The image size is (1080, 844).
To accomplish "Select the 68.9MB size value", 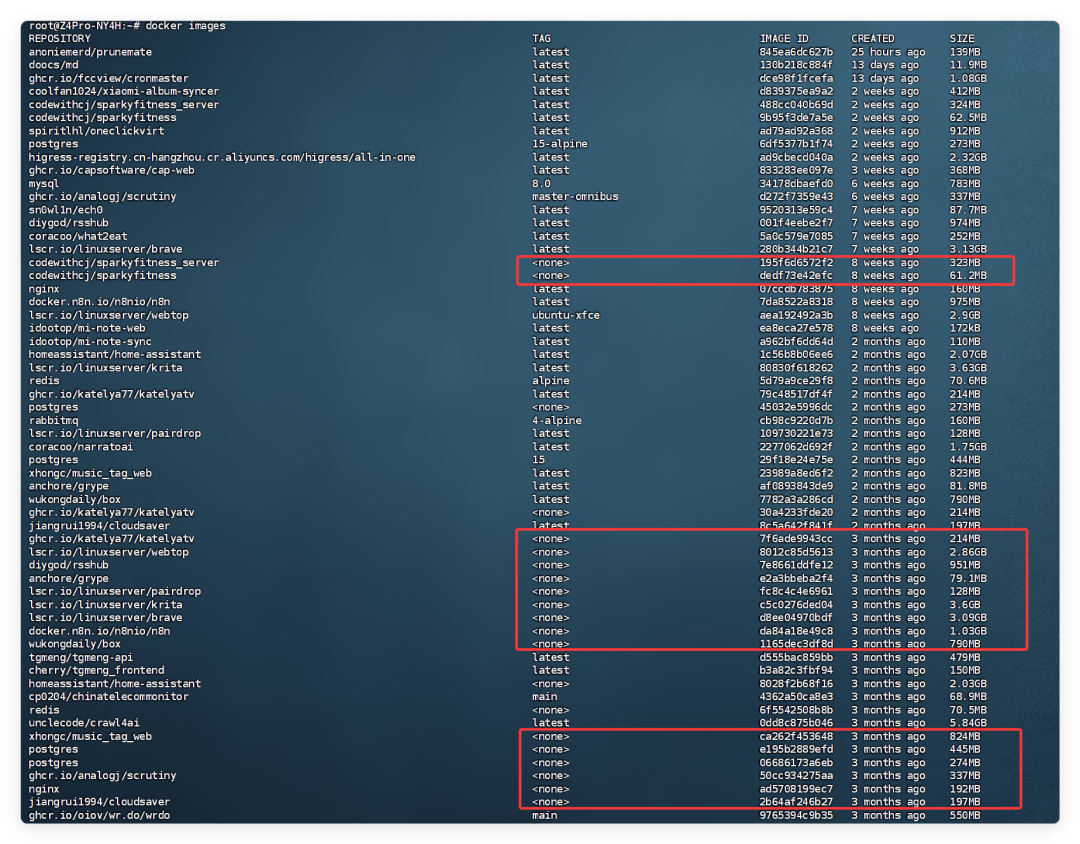I will click(x=968, y=697).
